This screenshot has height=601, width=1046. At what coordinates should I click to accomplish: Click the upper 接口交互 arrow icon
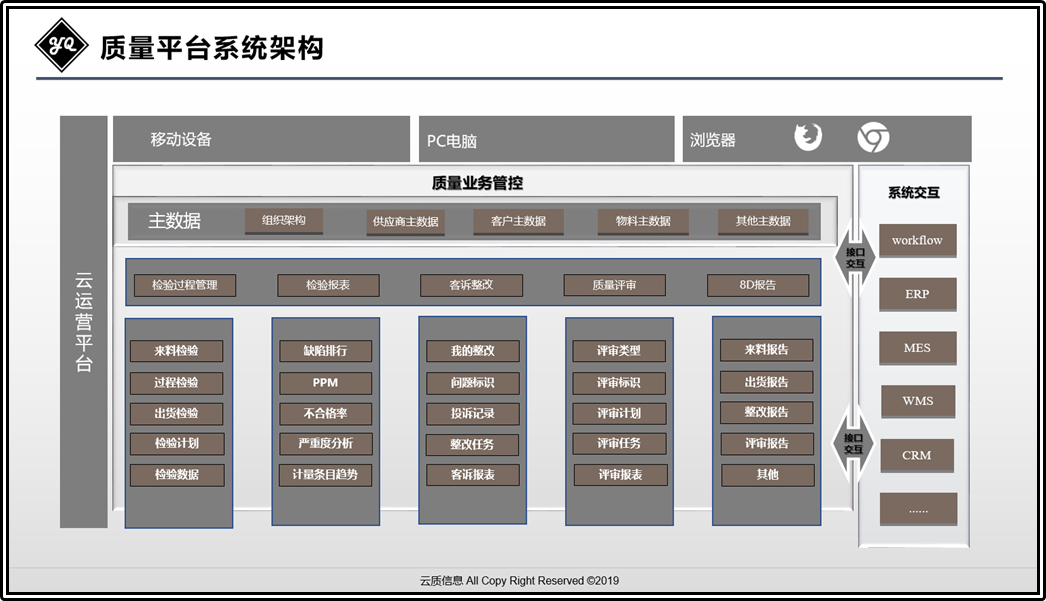pos(855,258)
